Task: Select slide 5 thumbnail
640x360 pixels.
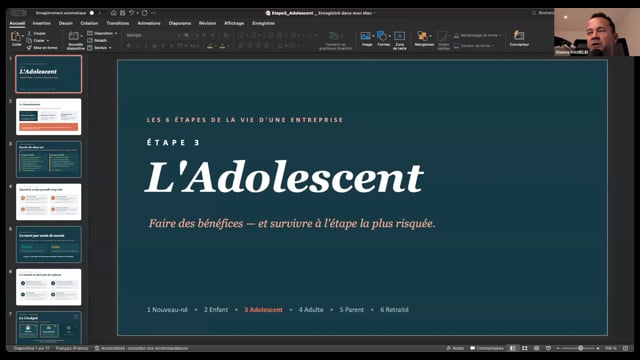Action: point(49,244)
